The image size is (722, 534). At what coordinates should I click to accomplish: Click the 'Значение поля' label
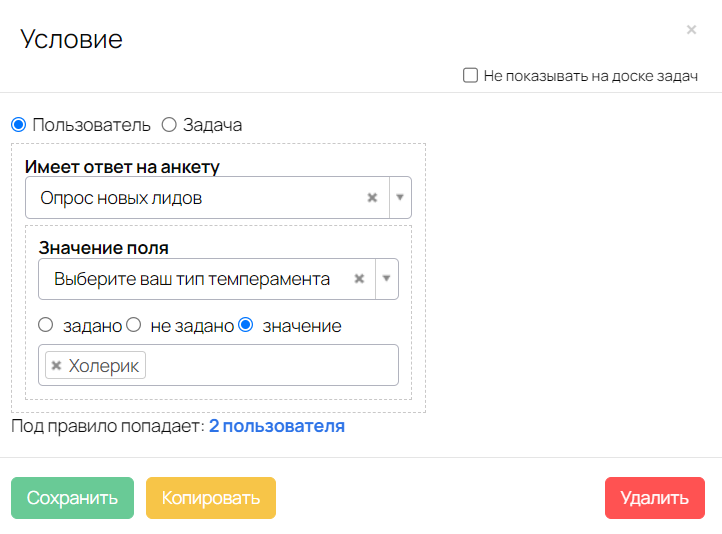click(104, 248)
